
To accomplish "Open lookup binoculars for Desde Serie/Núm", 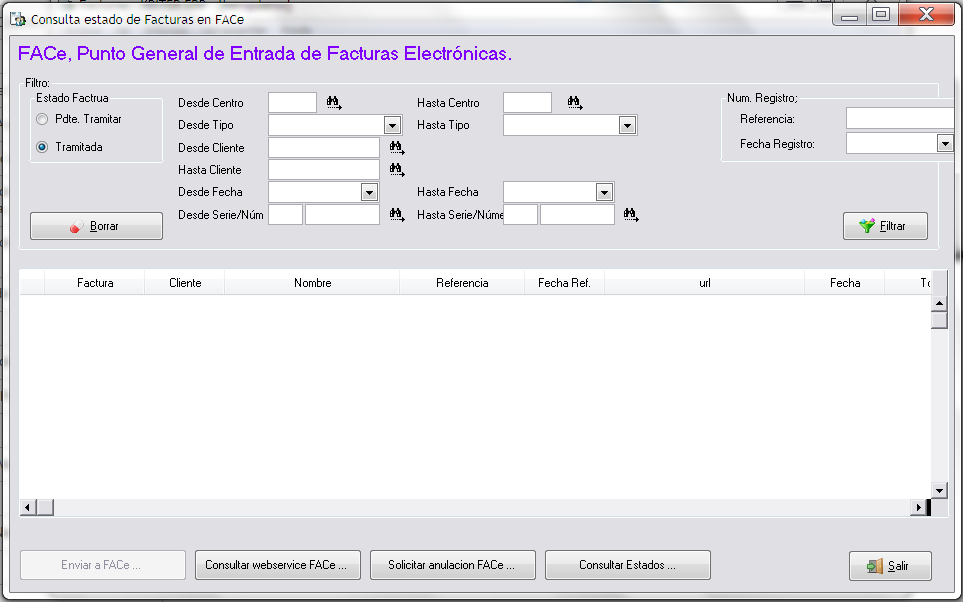I will pyautogui.click(x=397, y=214).
